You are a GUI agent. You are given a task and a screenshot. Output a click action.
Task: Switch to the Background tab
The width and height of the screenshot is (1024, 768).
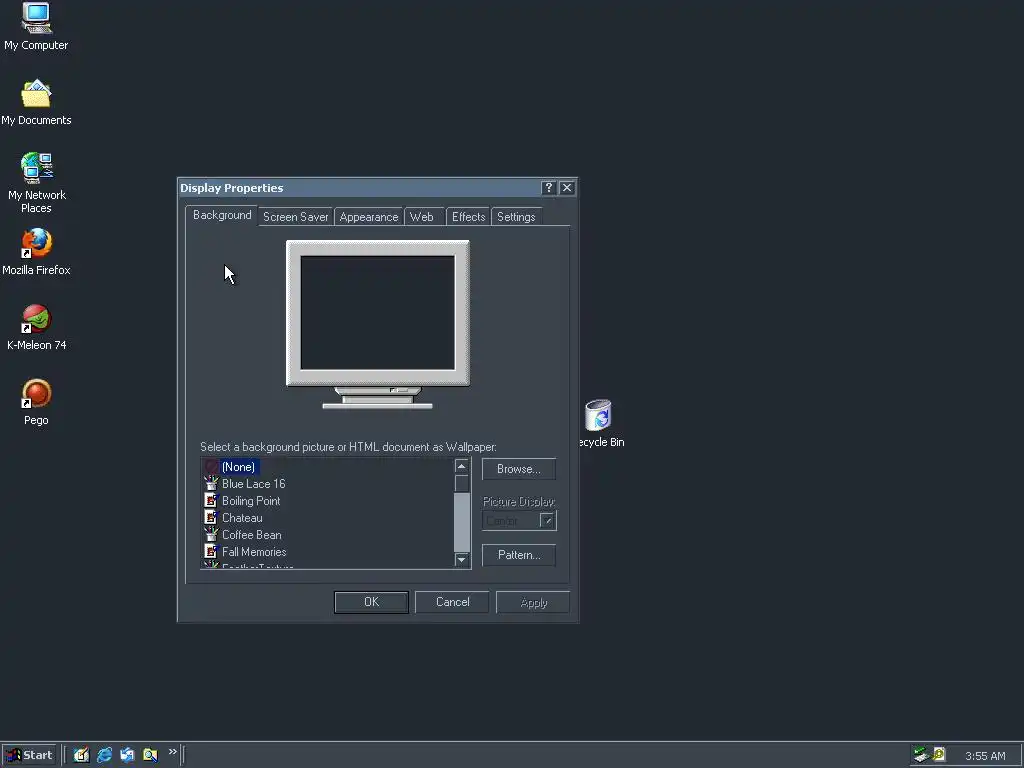222,215
